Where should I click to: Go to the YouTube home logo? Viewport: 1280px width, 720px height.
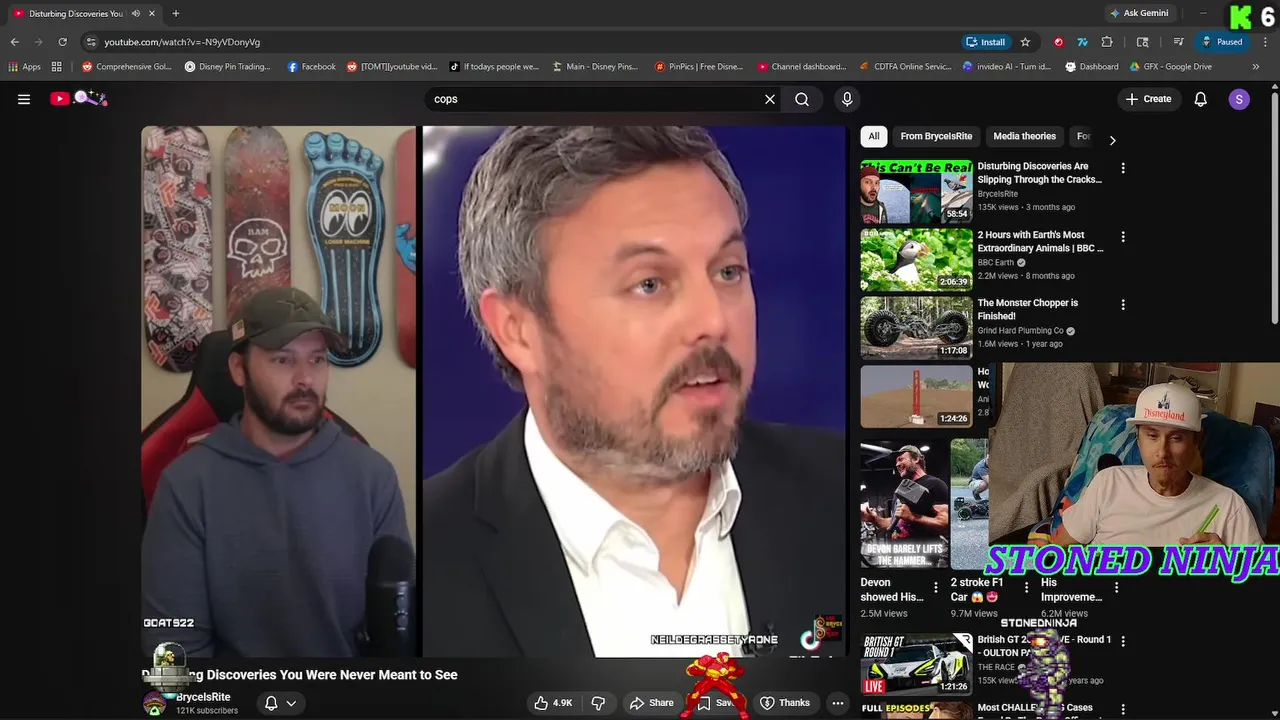(x=79, y=98)
